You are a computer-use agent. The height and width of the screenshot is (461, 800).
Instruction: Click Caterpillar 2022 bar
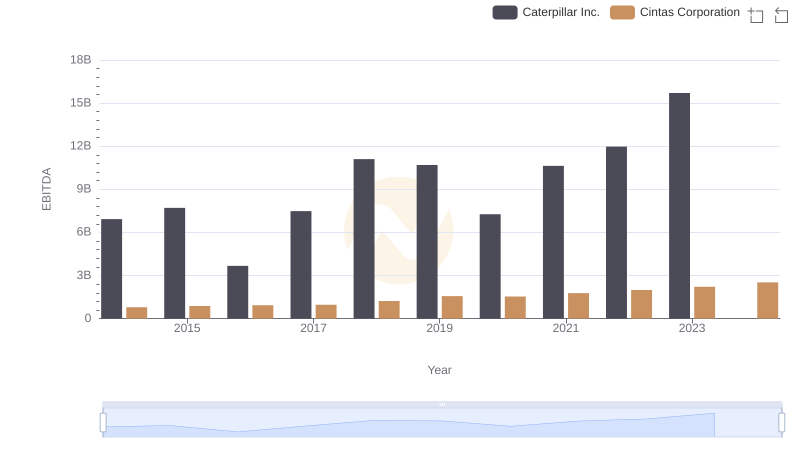point(616,233)
